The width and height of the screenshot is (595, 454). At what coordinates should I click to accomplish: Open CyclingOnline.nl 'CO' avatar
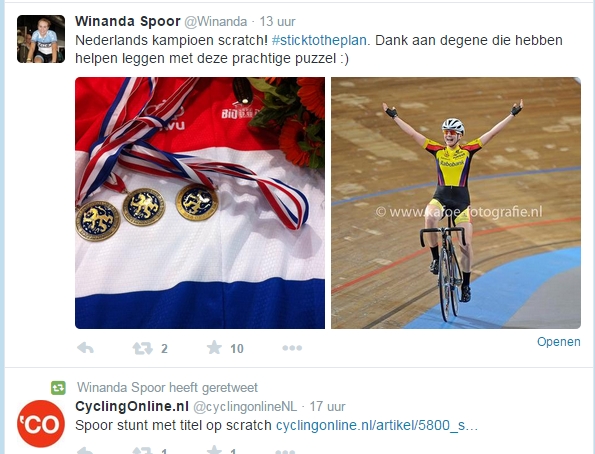[x=41, y=423]
